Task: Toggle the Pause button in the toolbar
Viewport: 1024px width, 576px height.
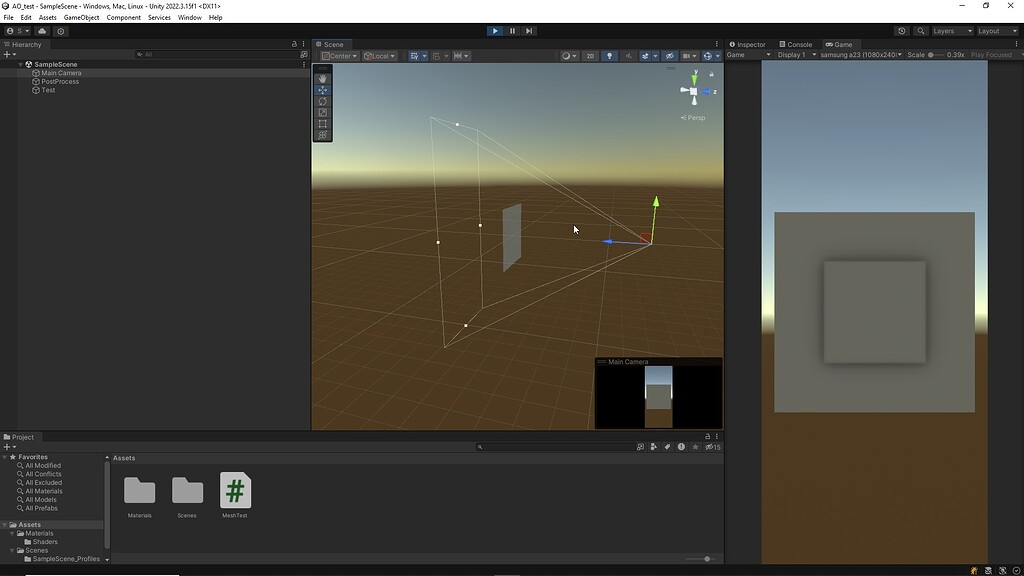Action: pos(512,31)
